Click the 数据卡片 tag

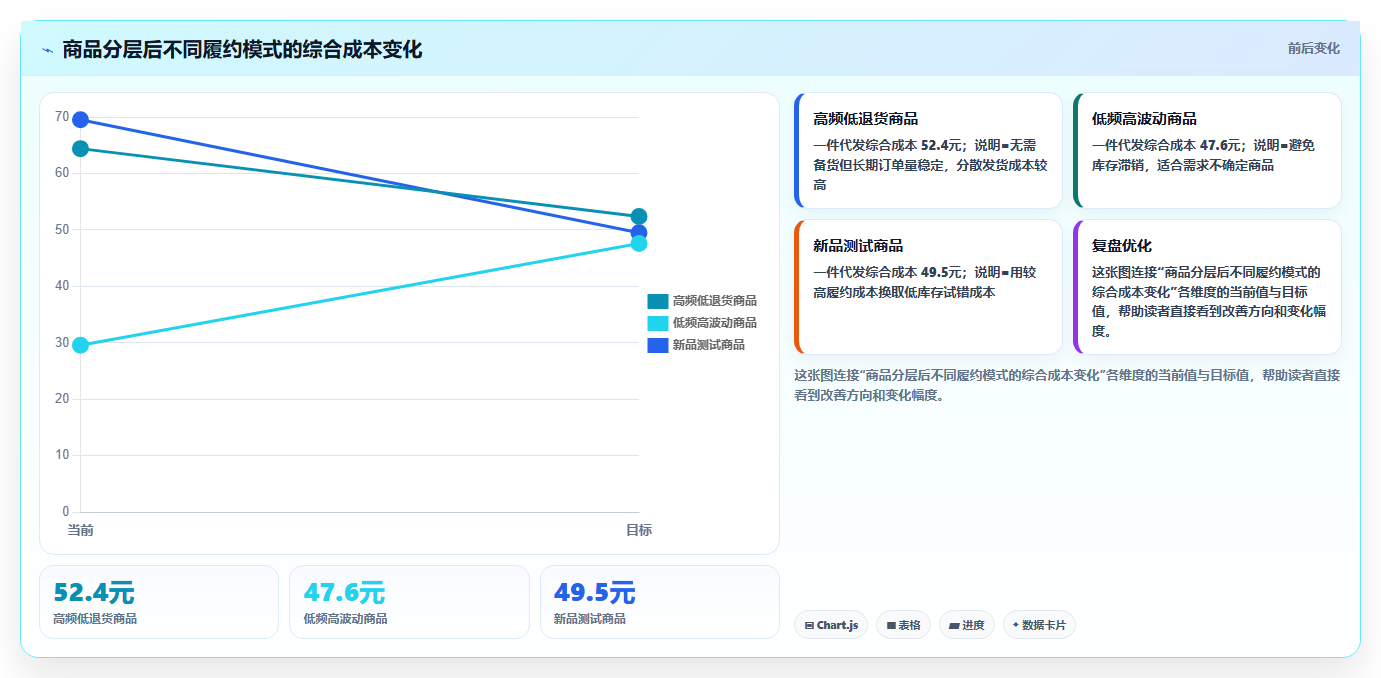(1039, 625)
